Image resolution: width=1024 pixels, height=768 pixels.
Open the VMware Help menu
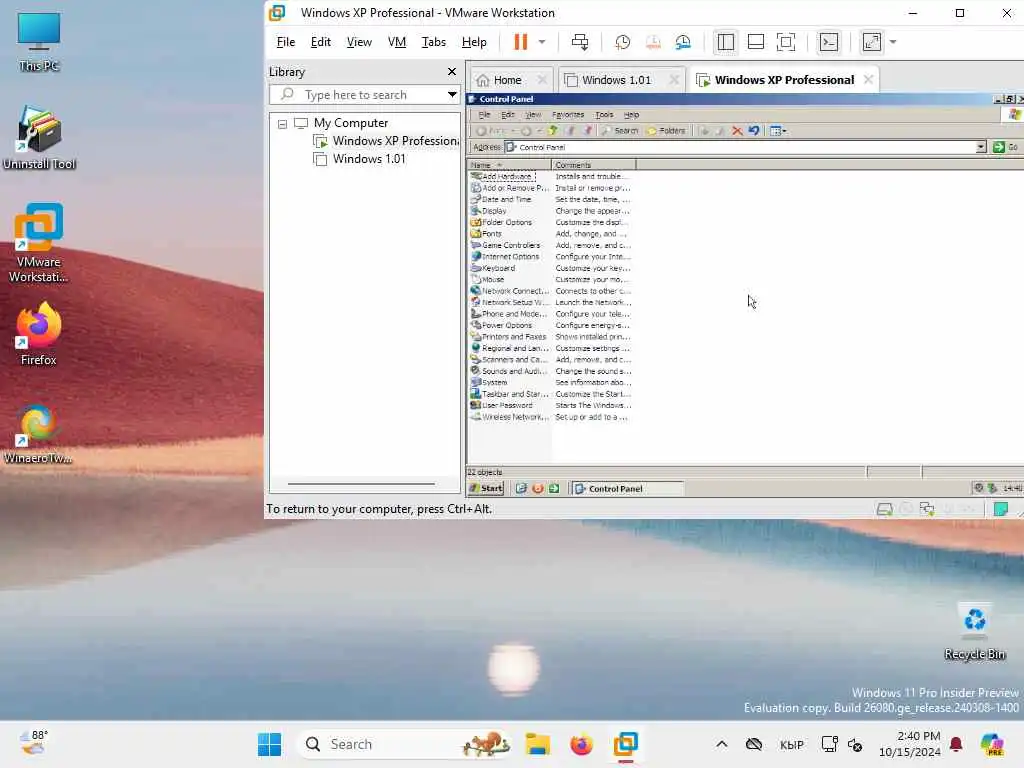point(474,42)
